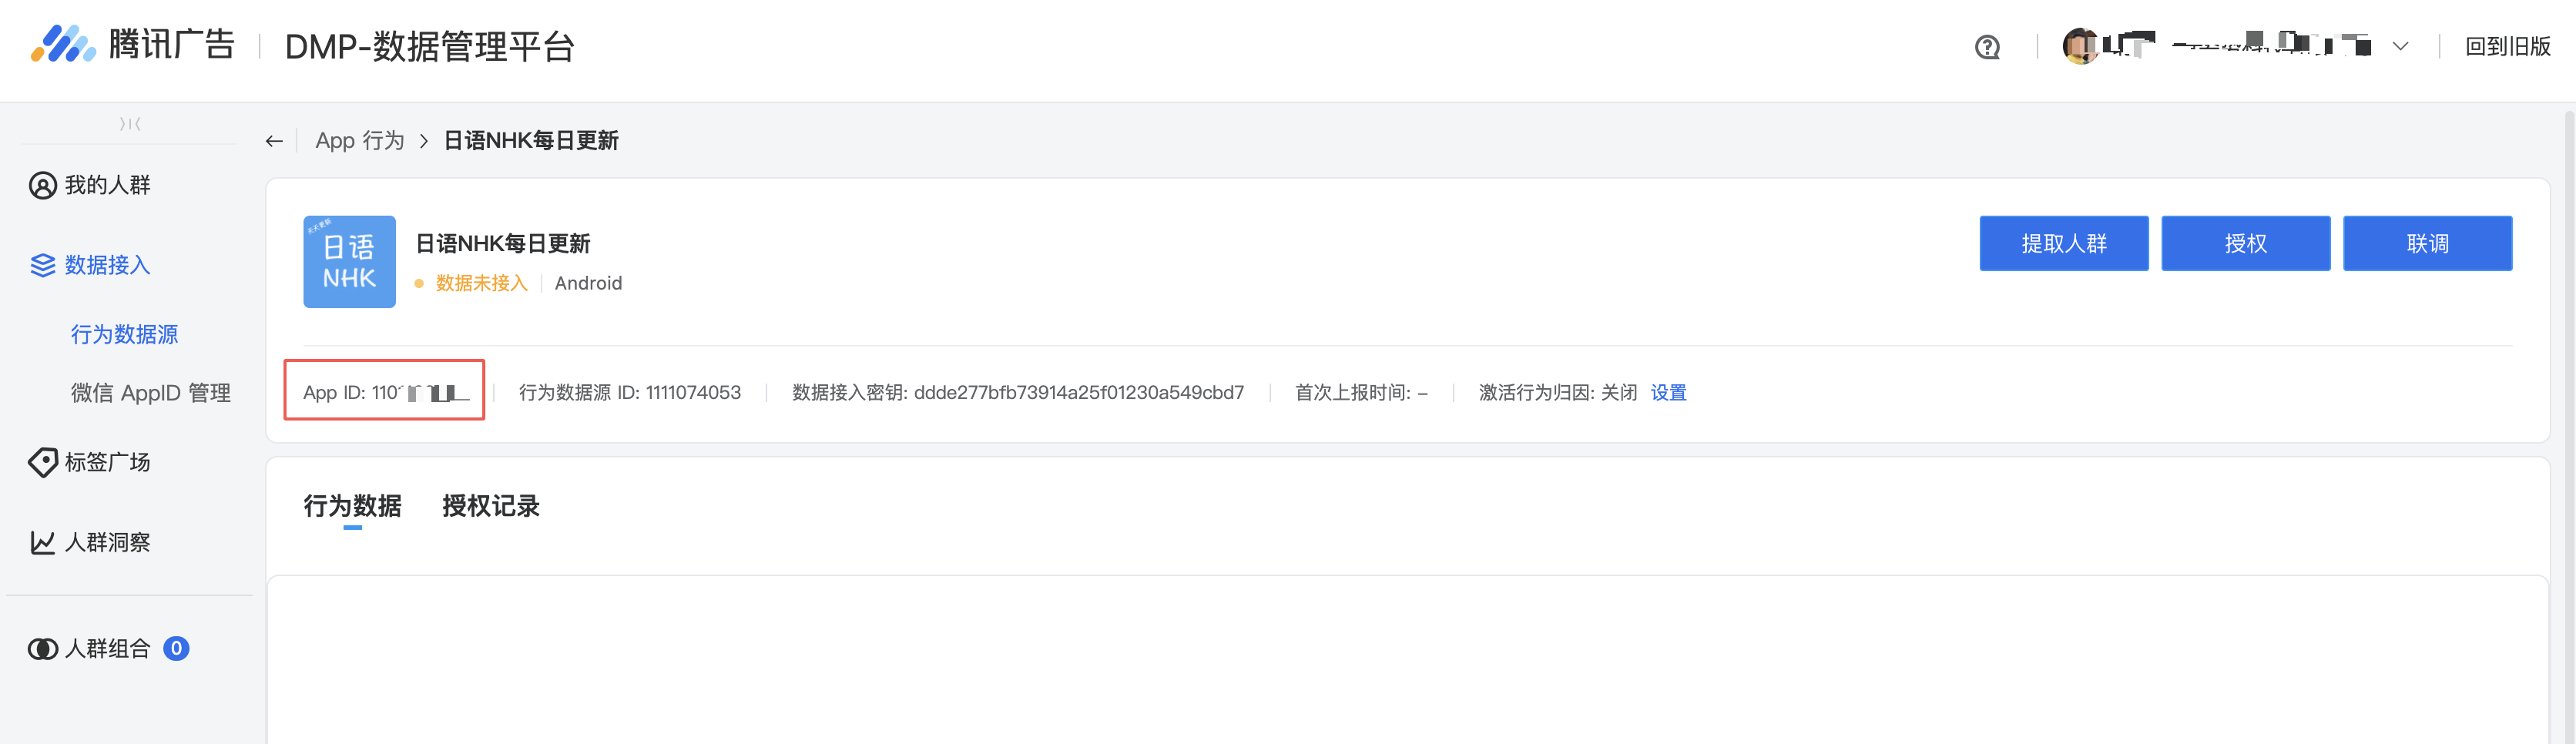
Task: Click the 首次上报时间 field
Action: coord(1361,393)
